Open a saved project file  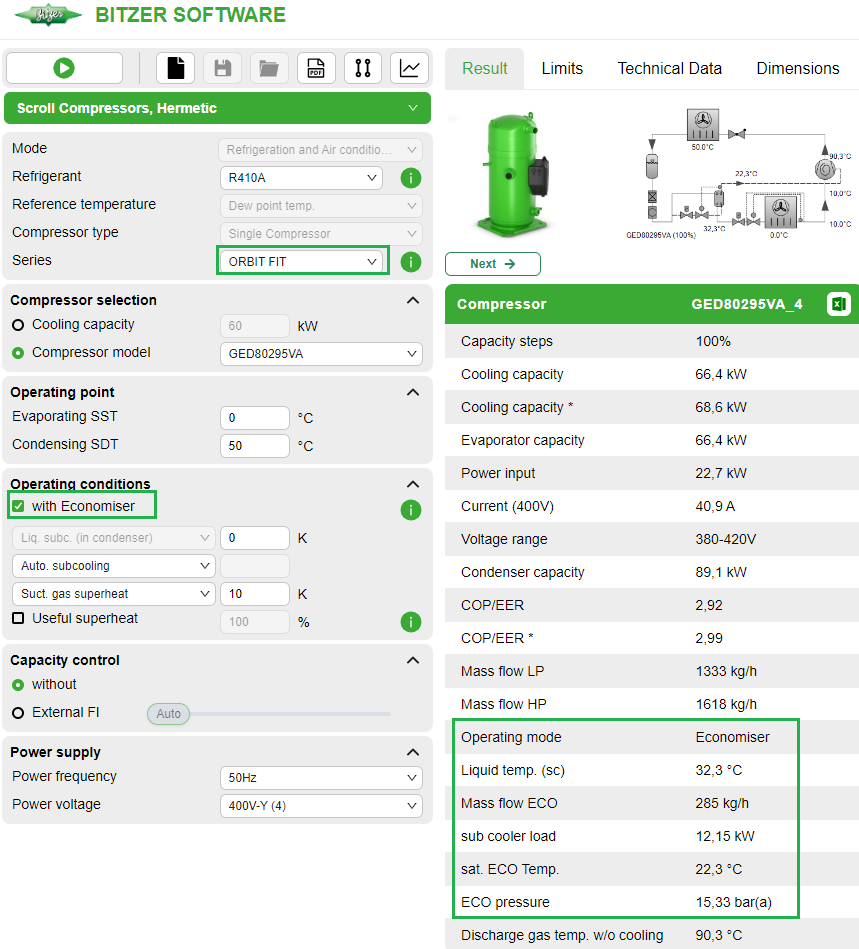pos(269,68)
